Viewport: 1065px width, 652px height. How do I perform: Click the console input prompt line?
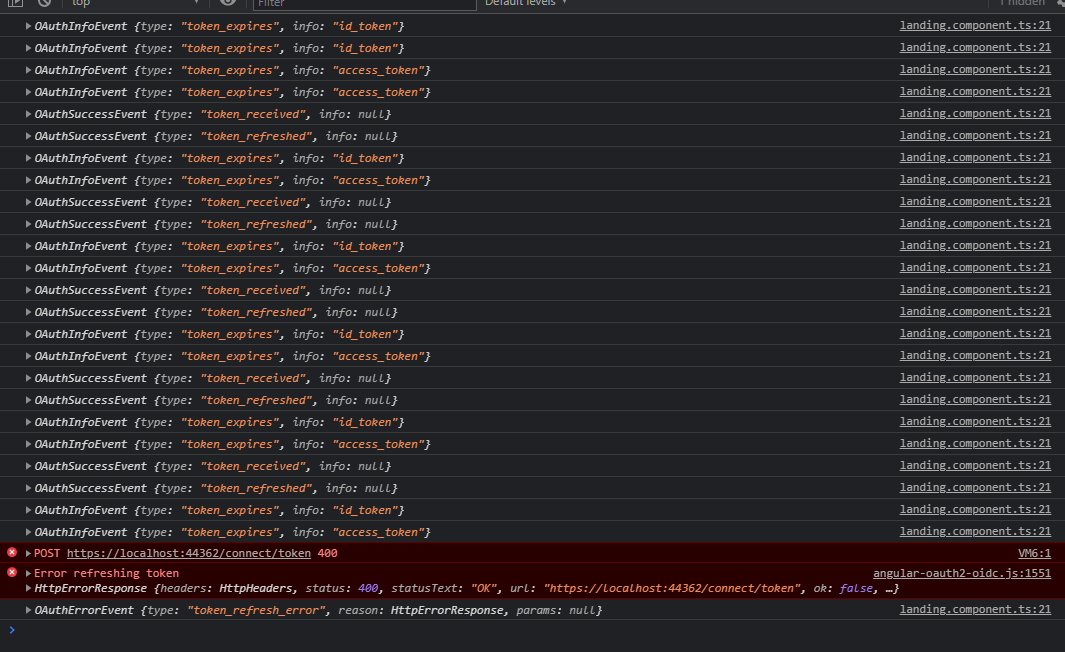click(x=500, y=630)
